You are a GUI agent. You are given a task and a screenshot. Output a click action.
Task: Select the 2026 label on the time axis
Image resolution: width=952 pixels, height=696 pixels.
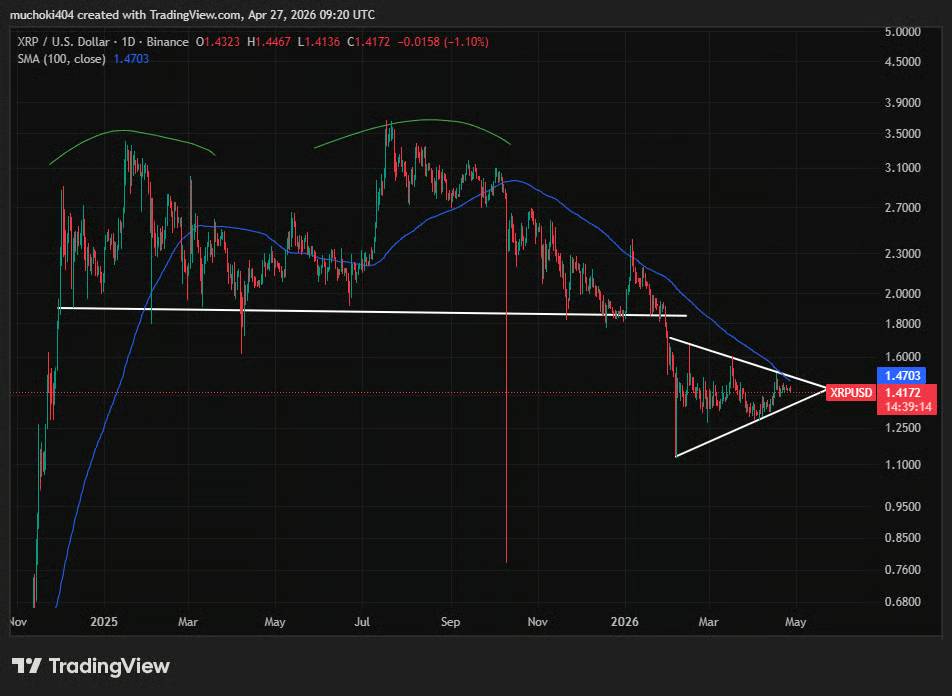coord(624,622)
